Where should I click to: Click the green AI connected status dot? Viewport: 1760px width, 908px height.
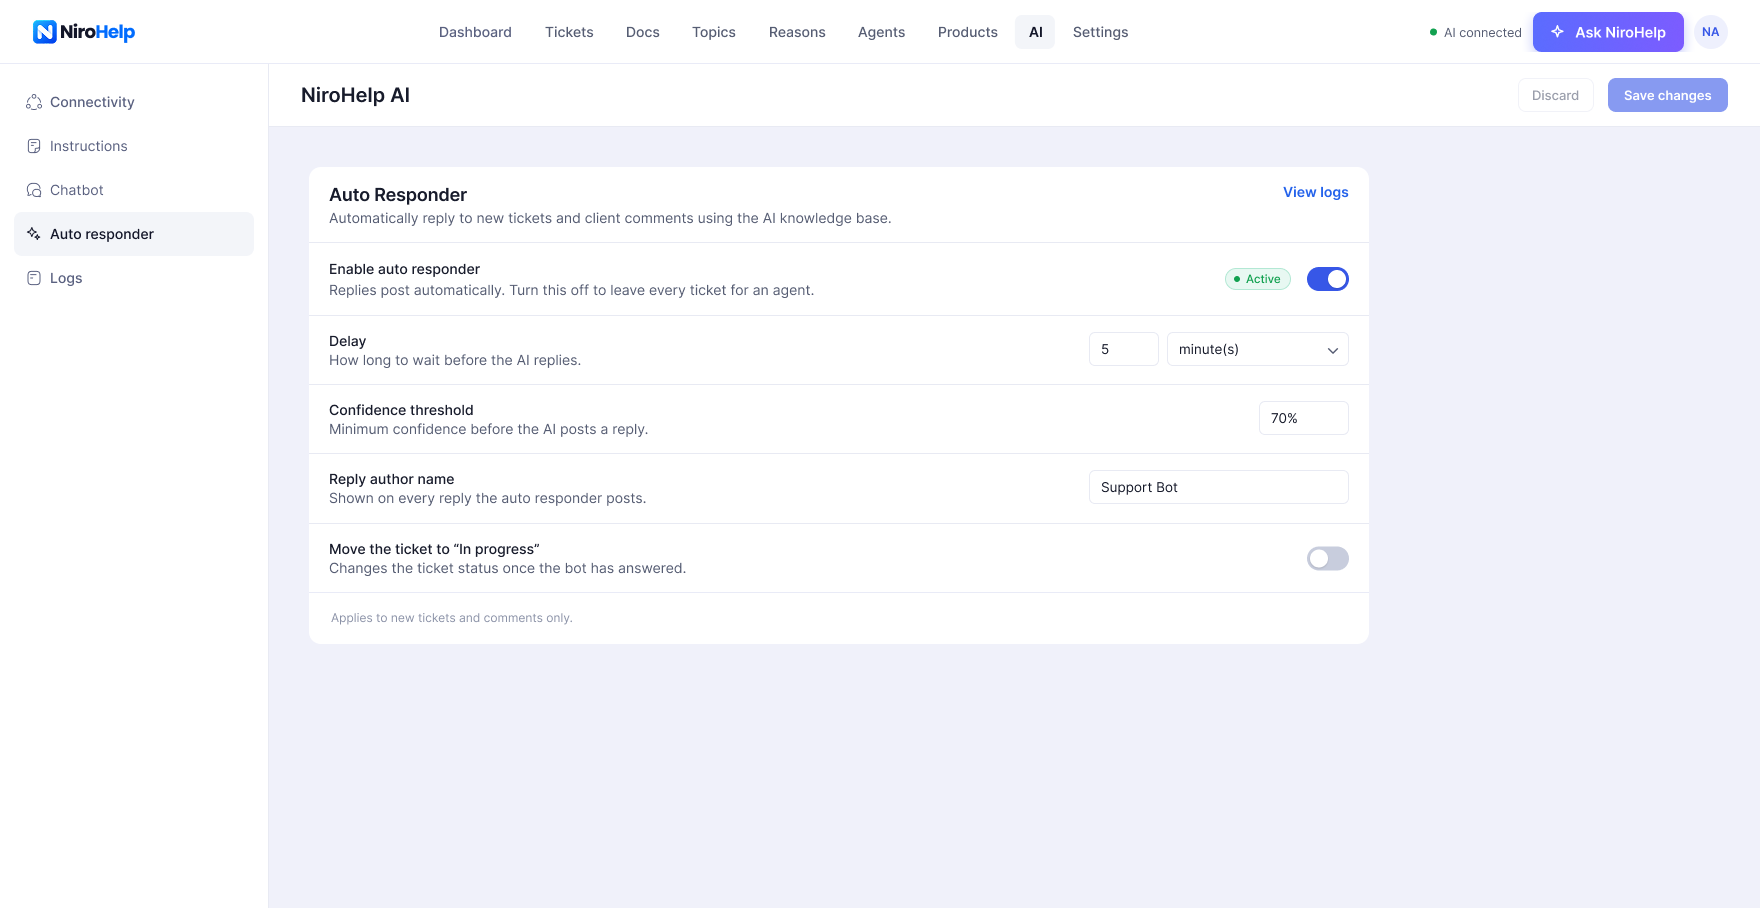(1433, 32)
